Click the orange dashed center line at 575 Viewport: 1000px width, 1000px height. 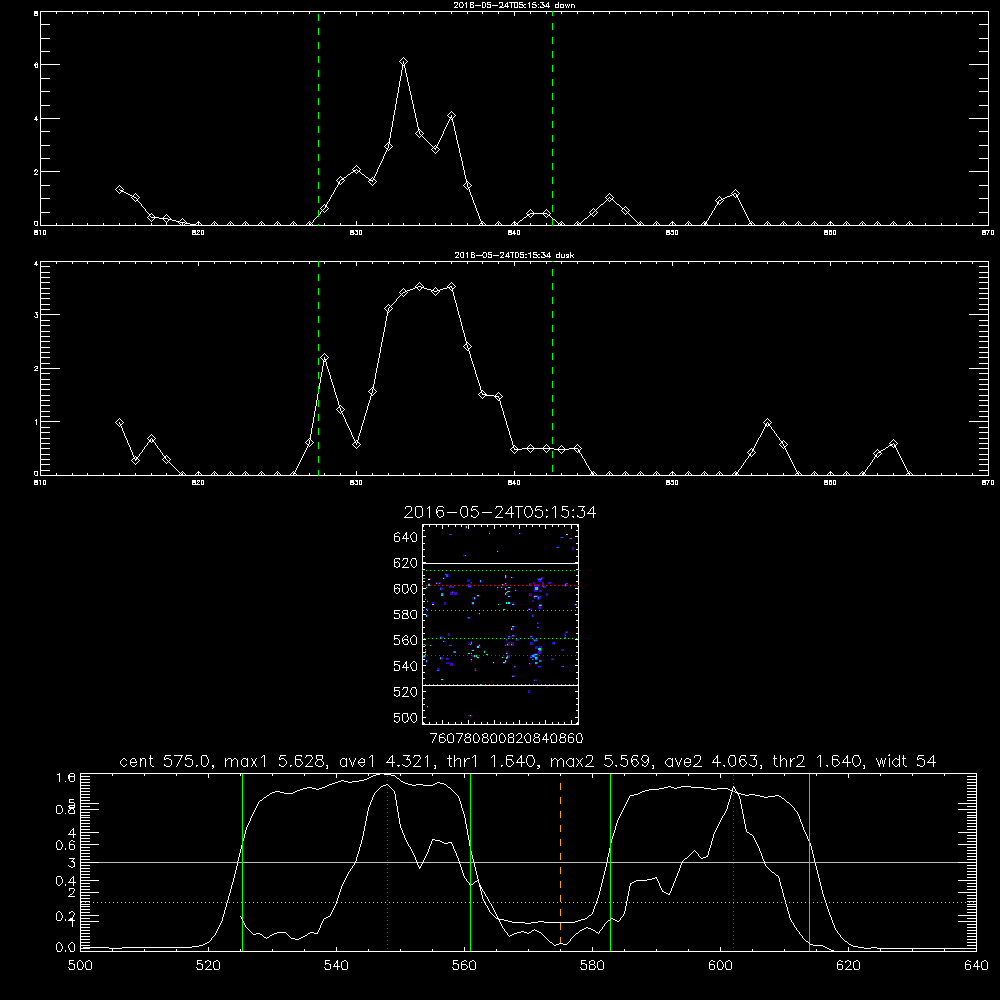[561, 861]
